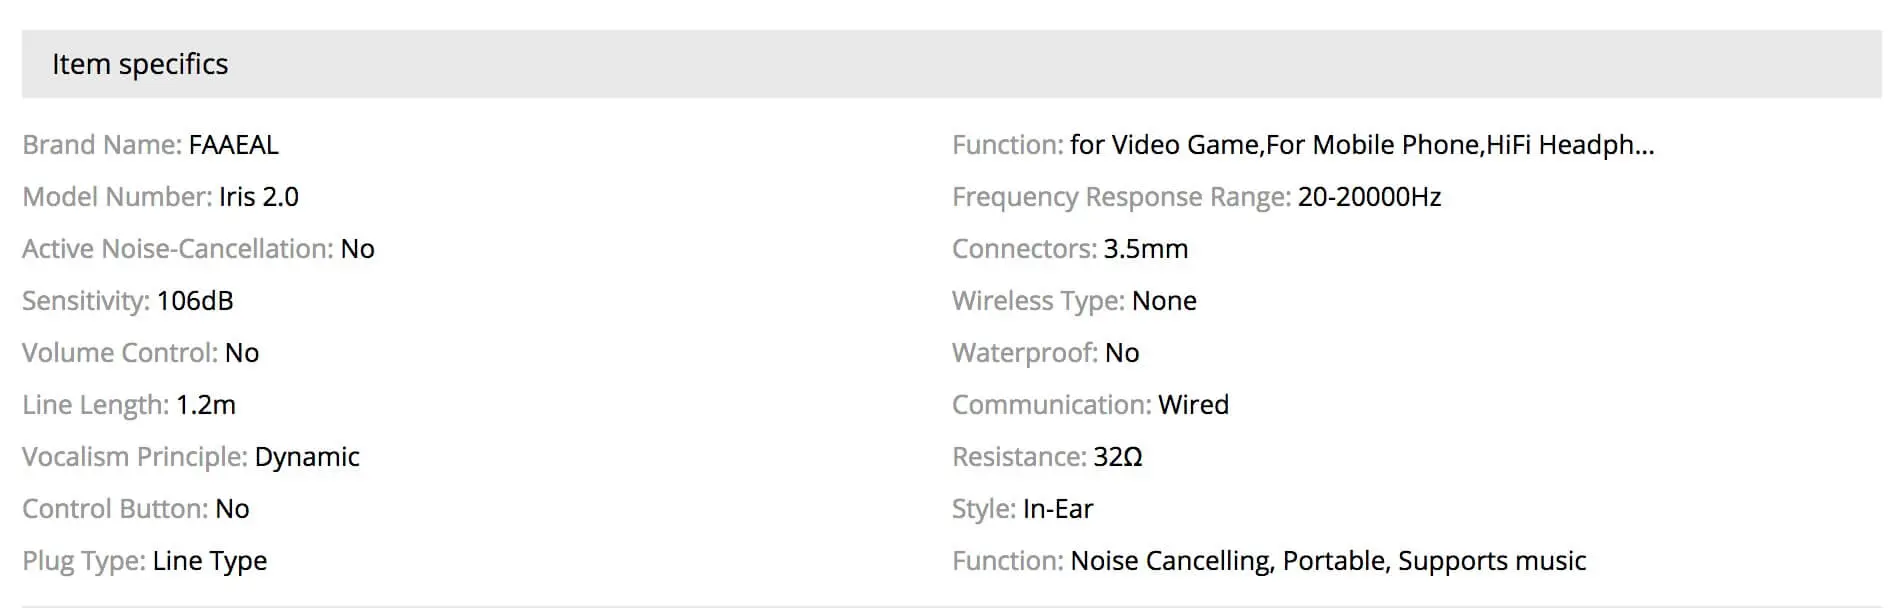Select the Vocalism Principle Dynamic entry

[191, 457]
